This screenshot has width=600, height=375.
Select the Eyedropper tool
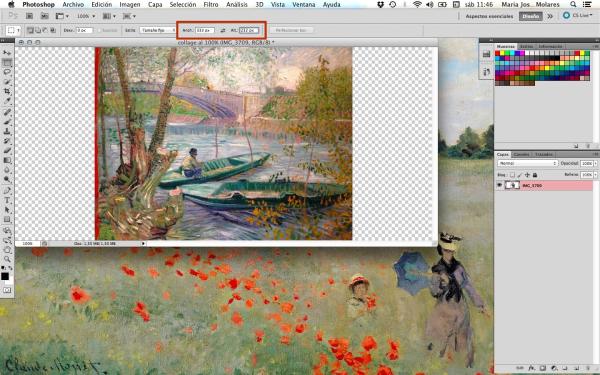[x=7, y=101]
